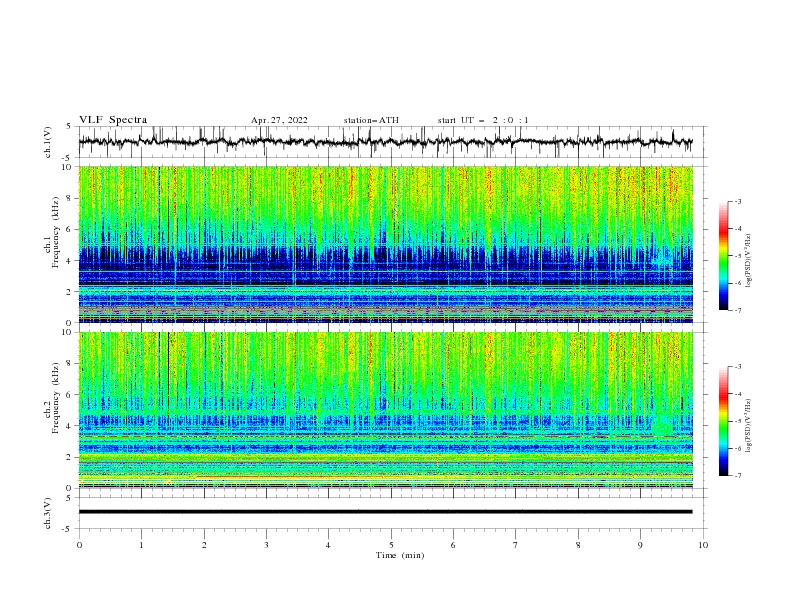Image resolution: width=792 pixels, height=612 pixels.
Task: Click time axis tick label '3'
Action: (266, 545)
